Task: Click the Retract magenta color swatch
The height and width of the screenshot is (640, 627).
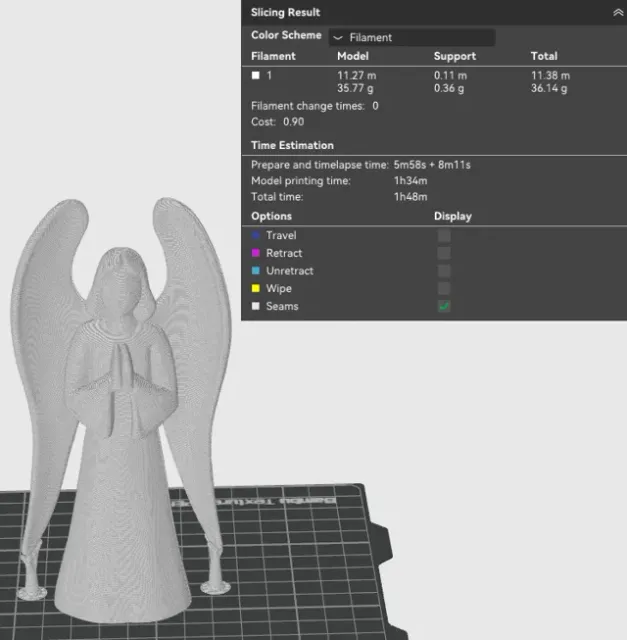Action: [x=256, y=253]
